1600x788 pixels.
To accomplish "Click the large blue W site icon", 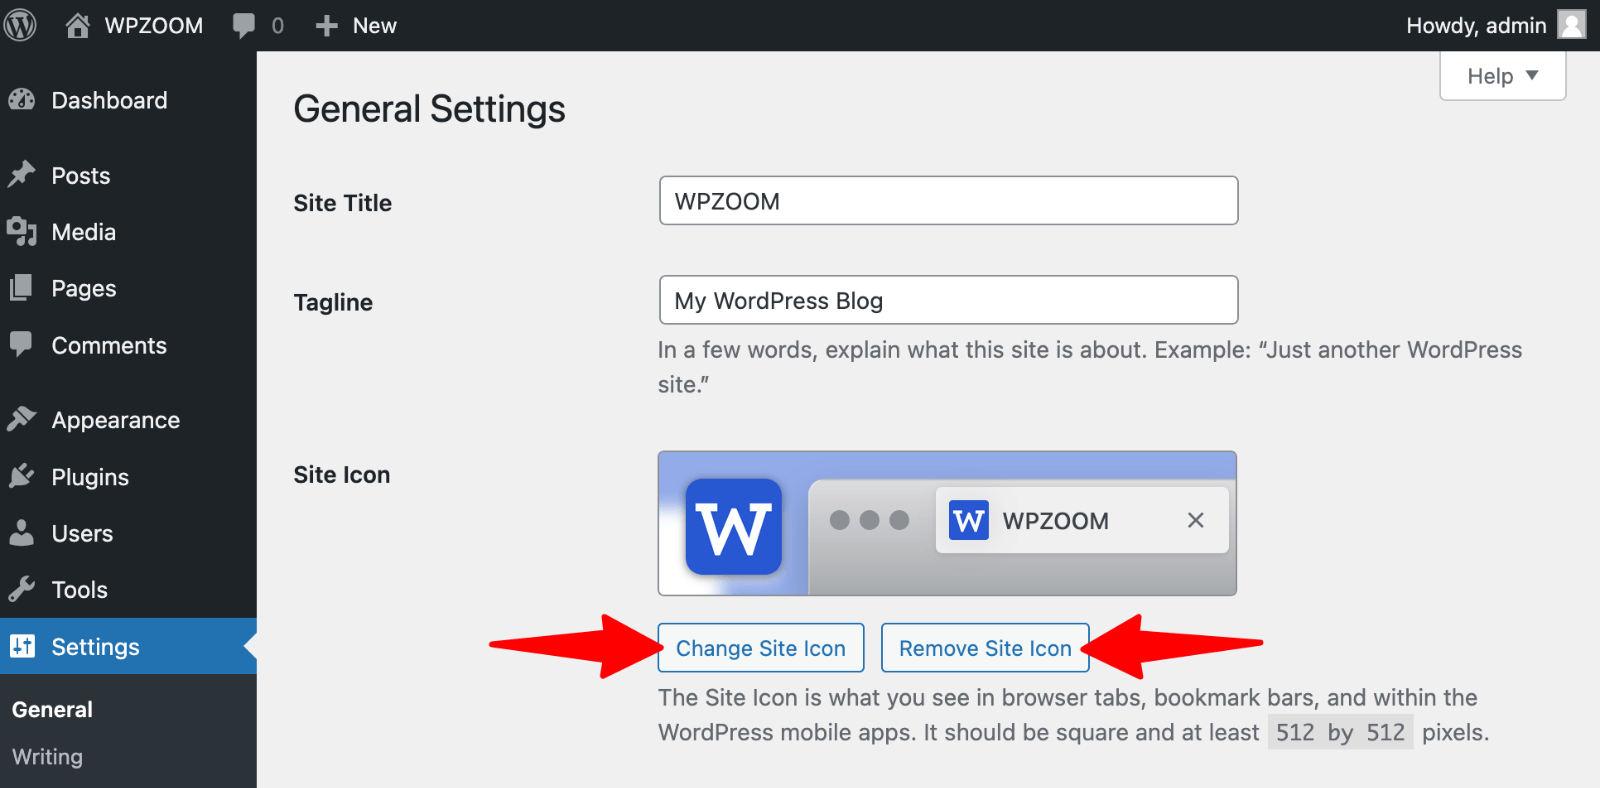I will tap(734, 527).
